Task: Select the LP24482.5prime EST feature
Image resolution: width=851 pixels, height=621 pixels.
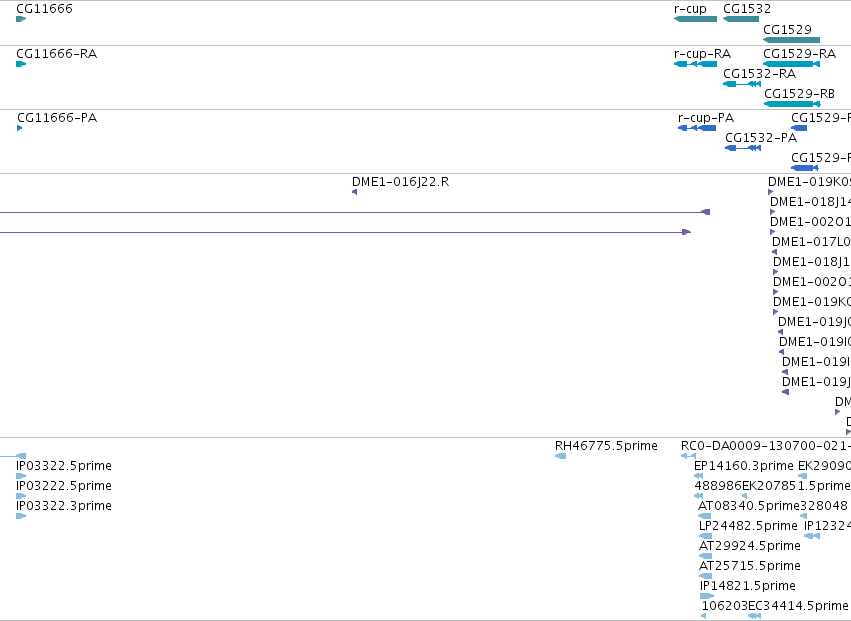Action: [706, 536]
